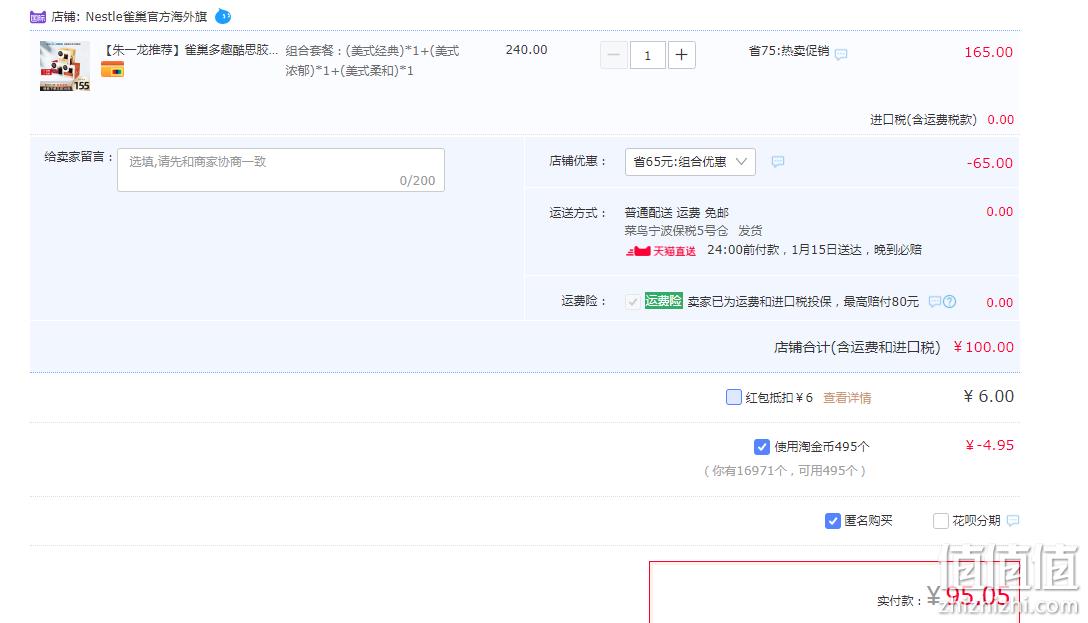Click the info bubble beside 花呗分期
This screenshot has height=623, width=1088.
[1013, 520]
